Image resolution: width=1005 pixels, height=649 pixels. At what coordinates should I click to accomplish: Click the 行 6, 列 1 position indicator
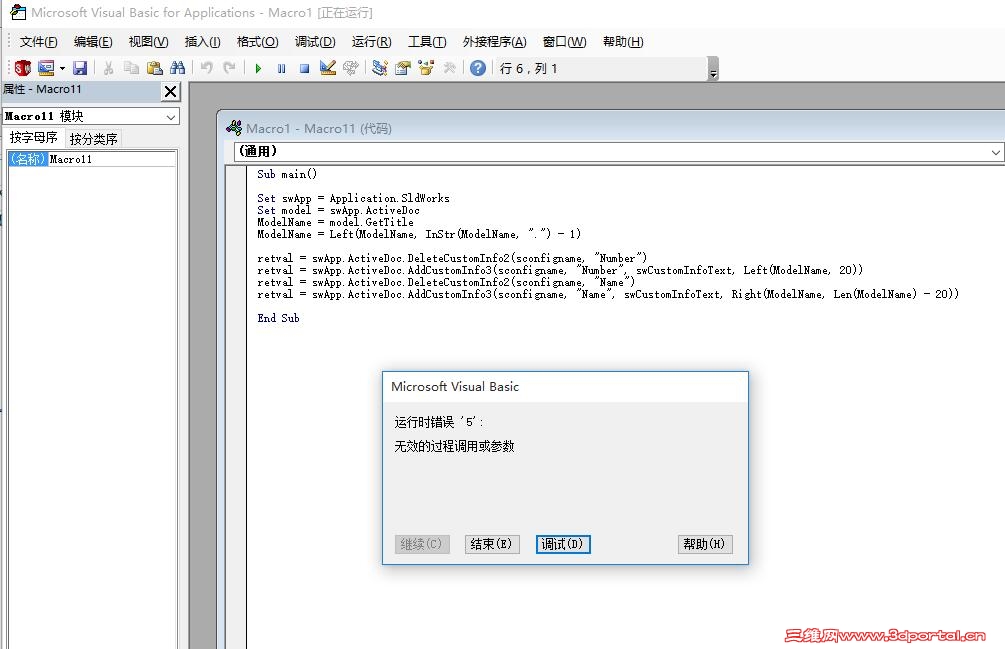(x=529, y=69)
